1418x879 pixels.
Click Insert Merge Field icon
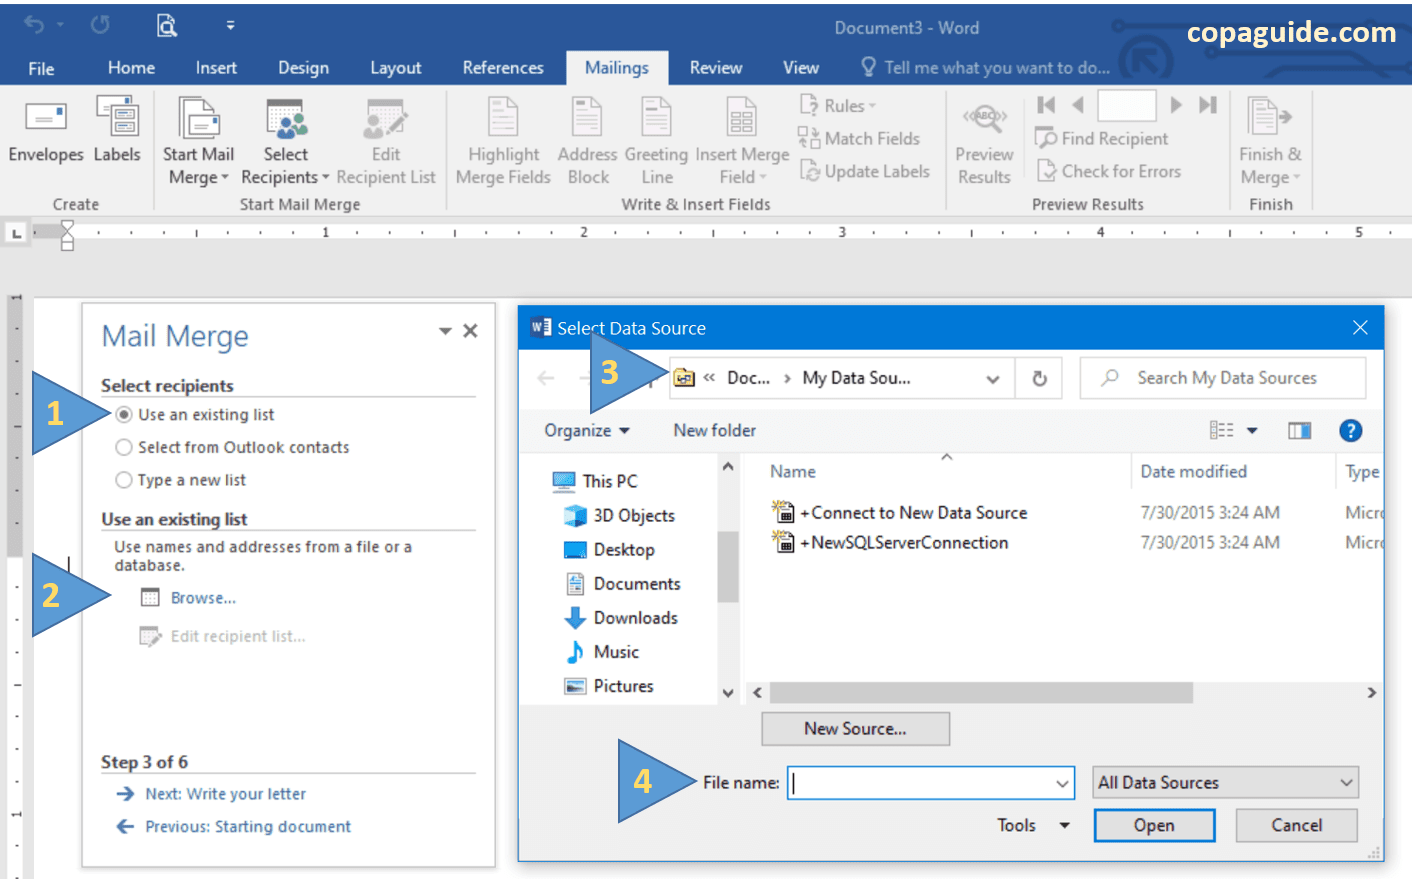pos(742,117)
